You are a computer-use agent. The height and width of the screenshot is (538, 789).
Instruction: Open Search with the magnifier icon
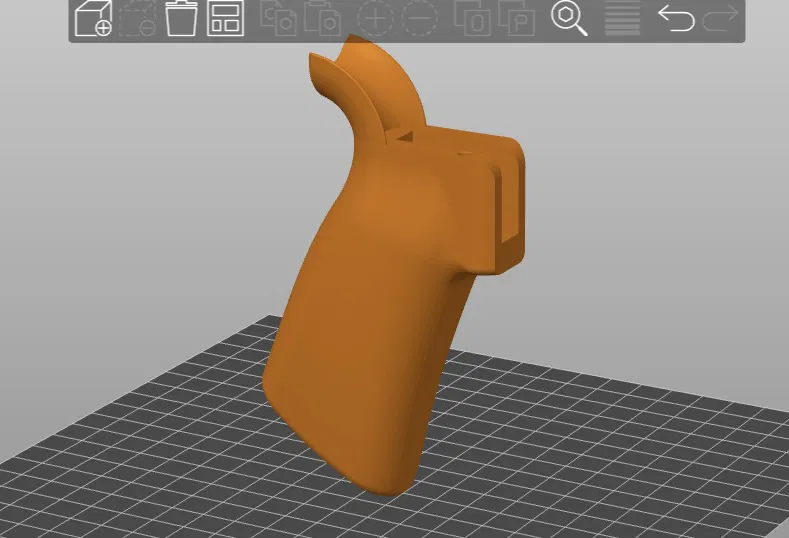(x=569, y=18)
